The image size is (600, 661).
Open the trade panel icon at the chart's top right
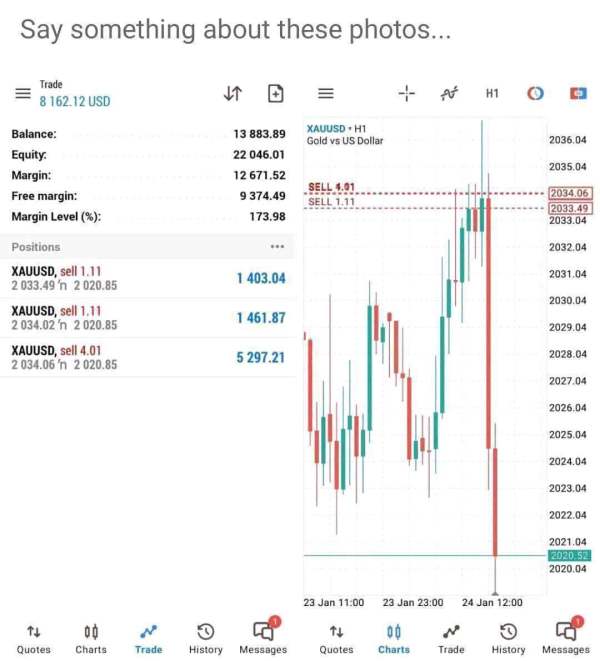coord(578,93)
